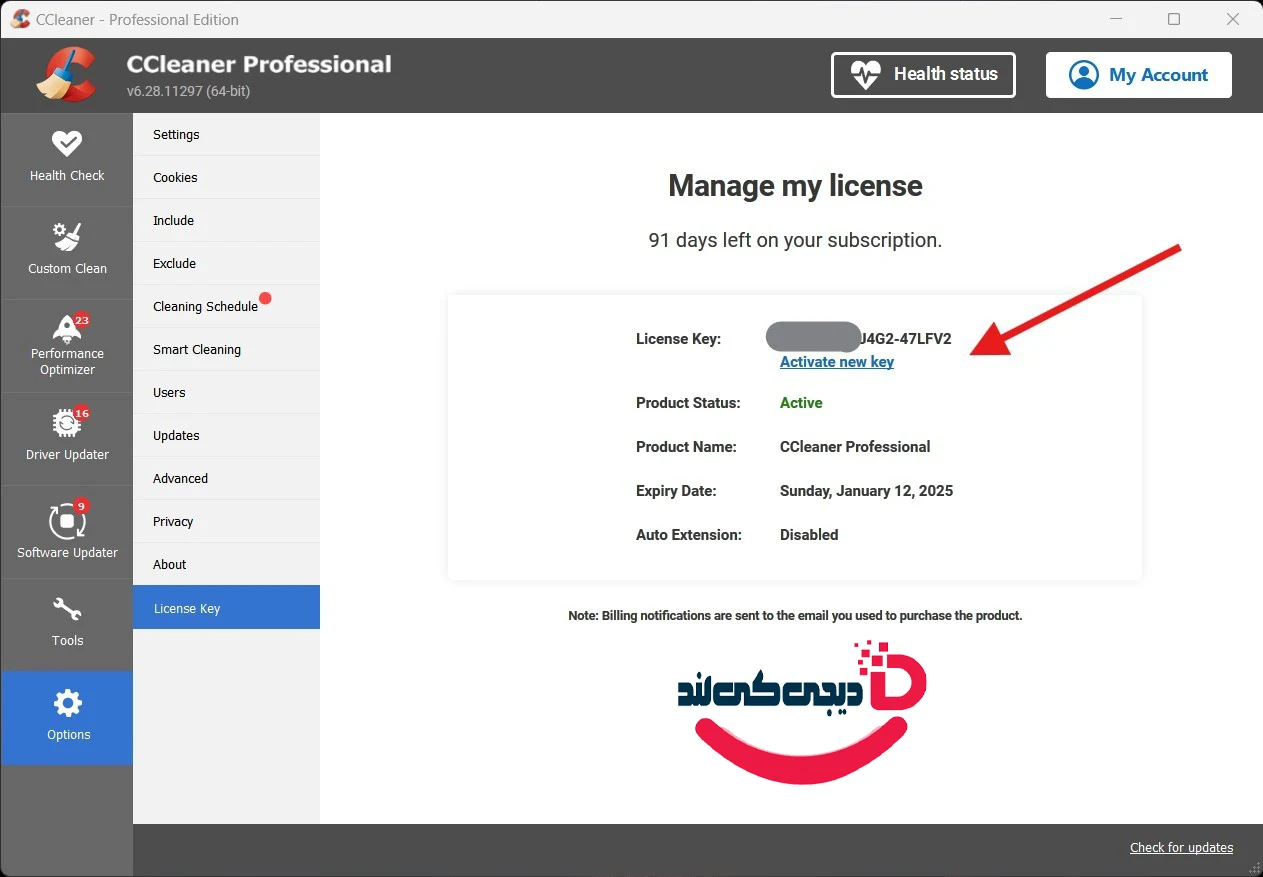Click the green Active status text
This screenshot has width=1263, height=877.
[x=801, y=403]
